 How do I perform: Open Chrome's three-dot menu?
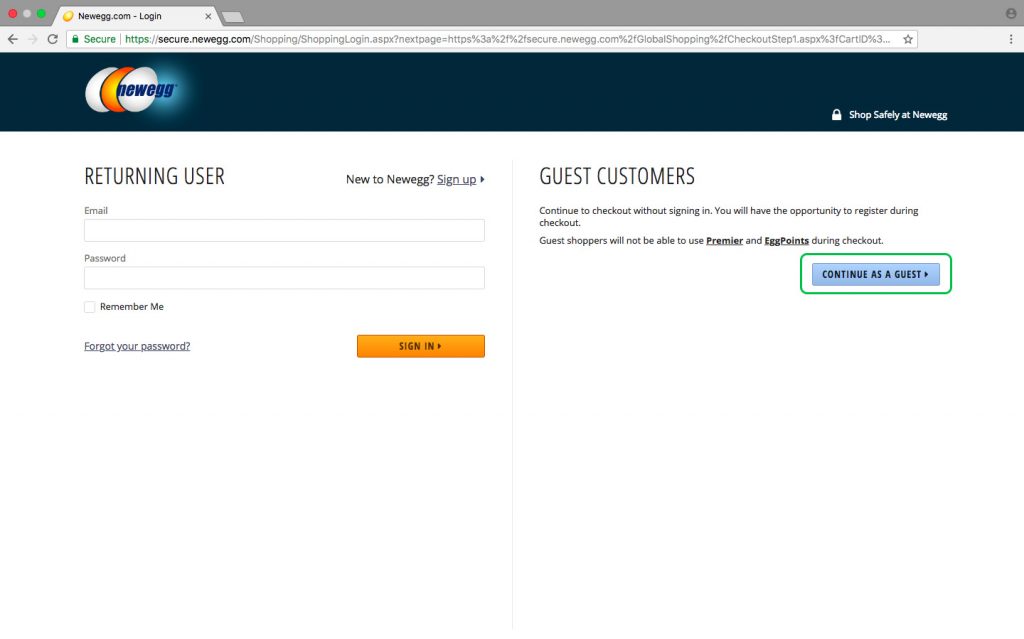1013,38
